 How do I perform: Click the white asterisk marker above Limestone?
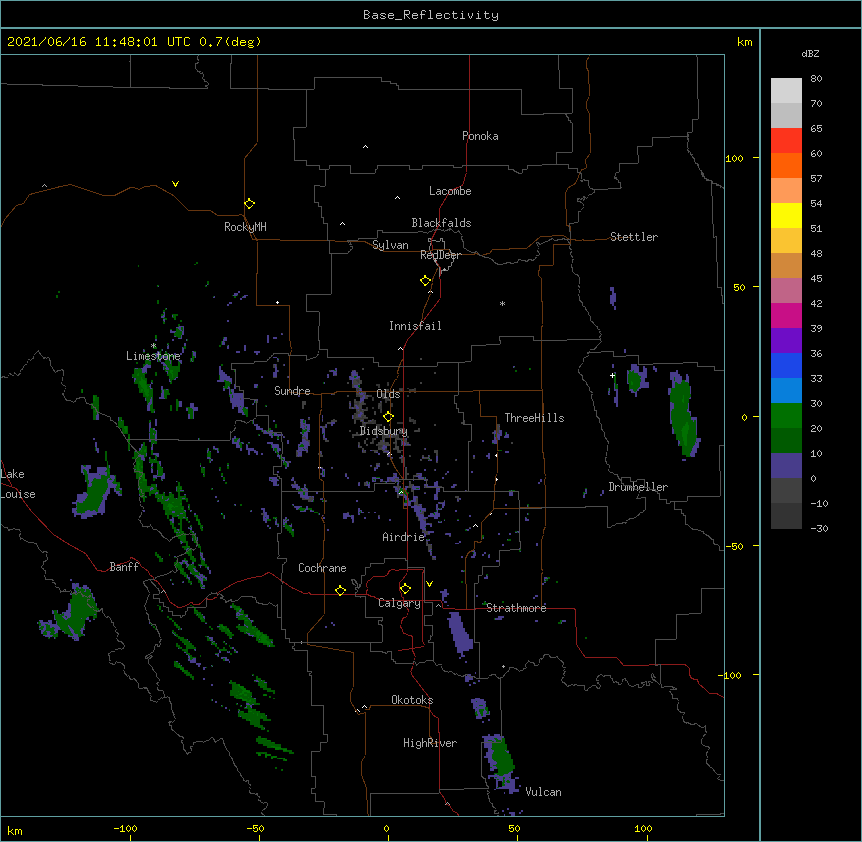click(x=153, y=346)
